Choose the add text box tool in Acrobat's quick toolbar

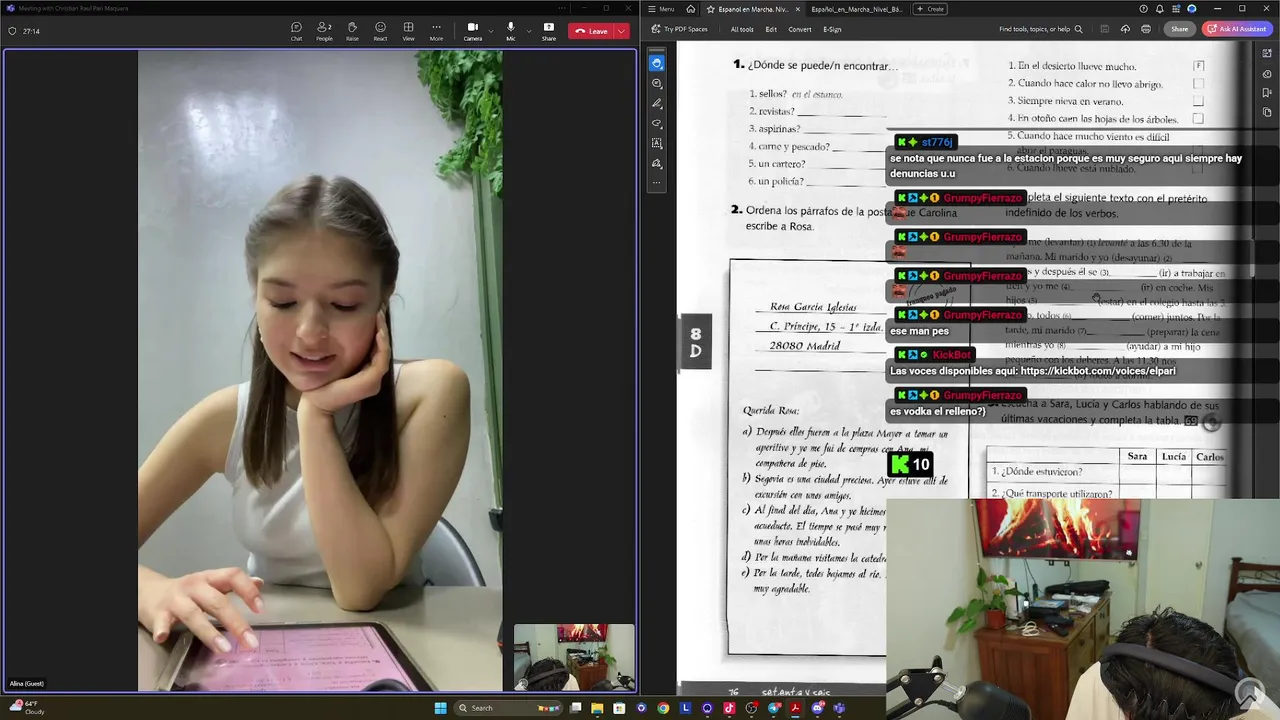pos(656,143)
